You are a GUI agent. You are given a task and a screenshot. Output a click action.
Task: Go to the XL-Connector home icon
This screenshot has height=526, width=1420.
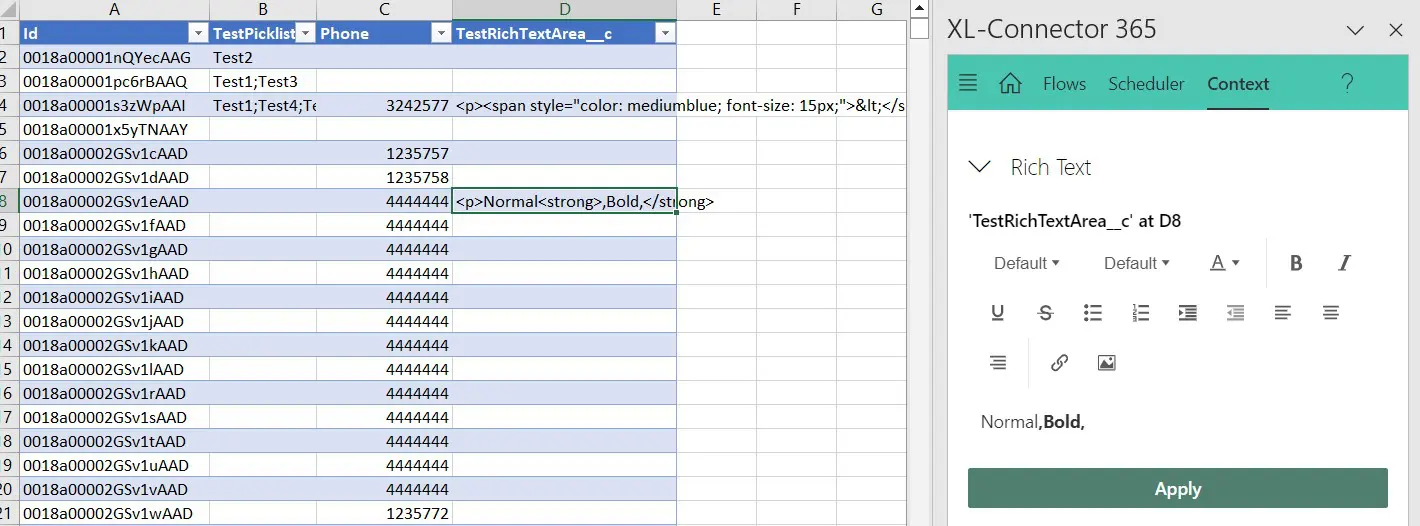1010,83
